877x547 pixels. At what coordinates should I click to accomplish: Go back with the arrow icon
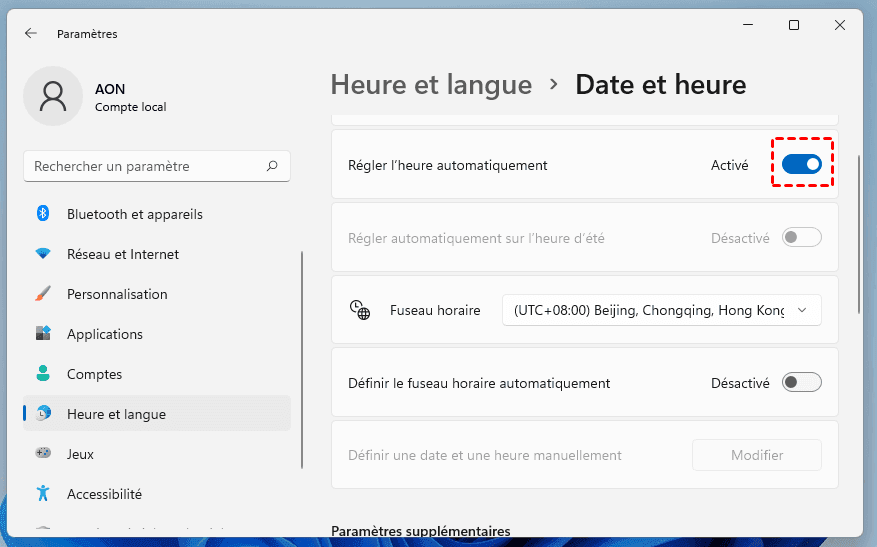coord(31,34)
